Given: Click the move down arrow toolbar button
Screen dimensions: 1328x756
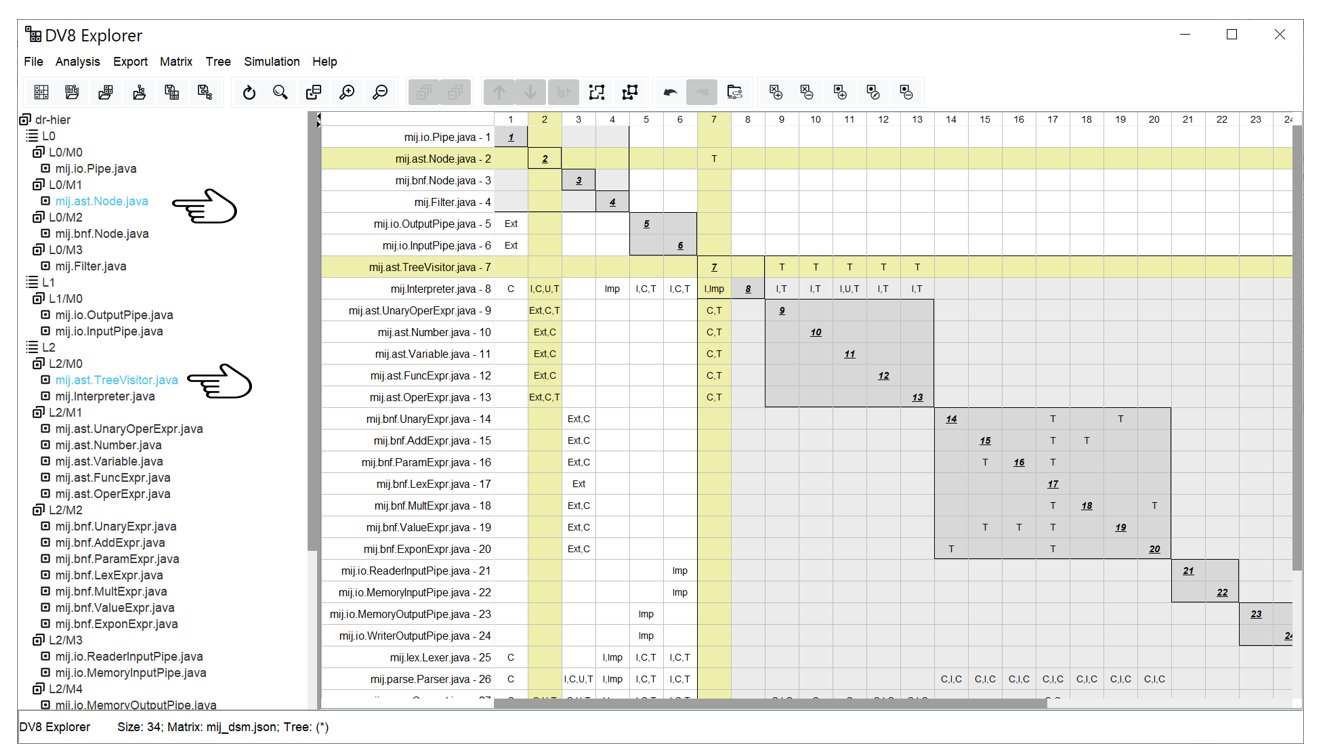Looking at the screenshot, I should [530, 92].
